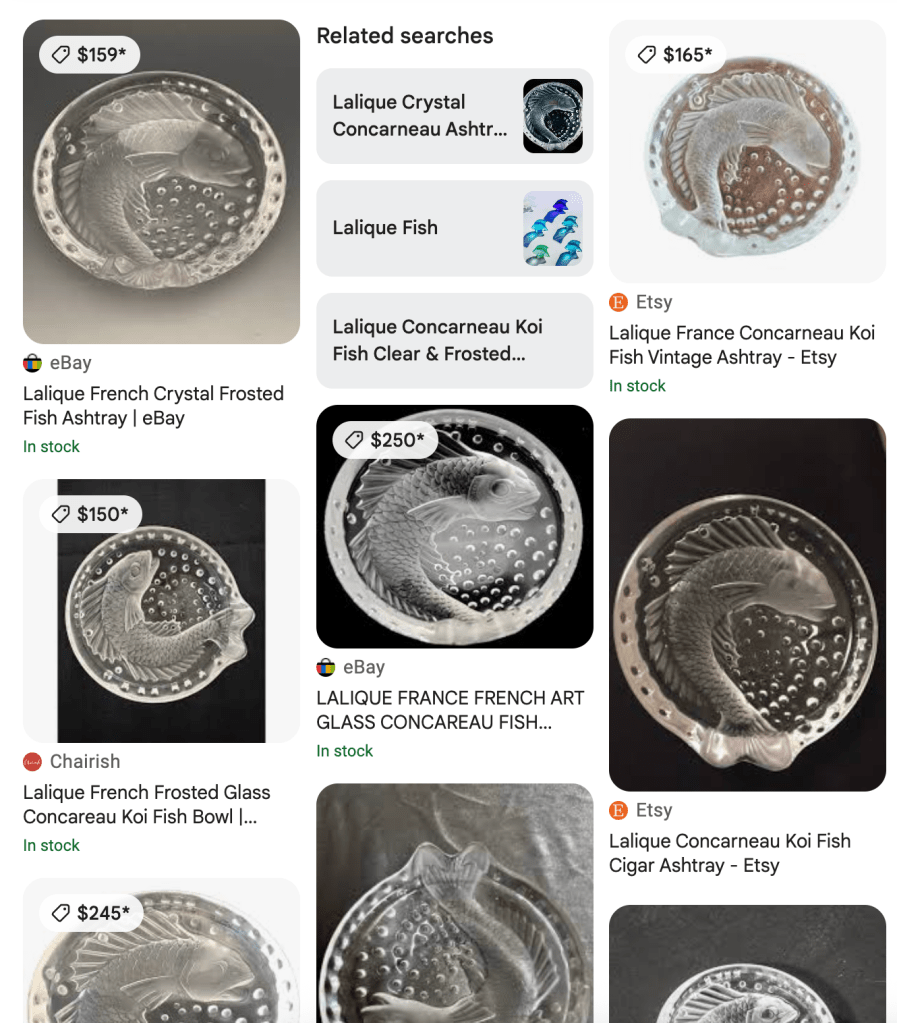Click the $165 price tag badge
The image size is (897, 1023).
[x=676, y=55]
